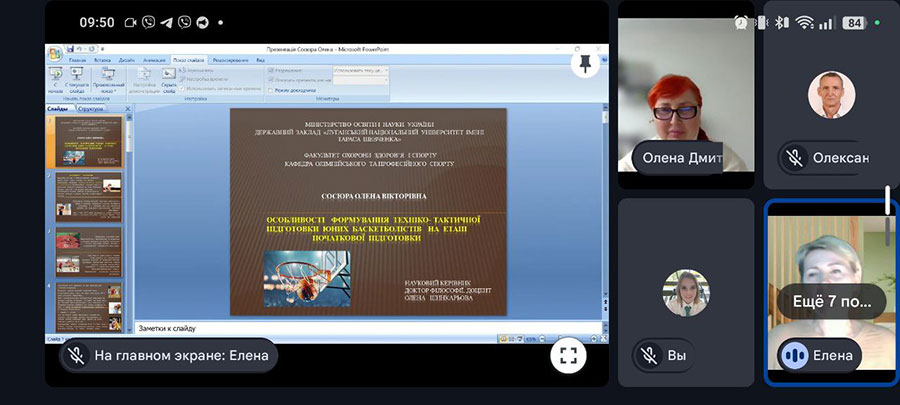This screenshot has height=405, width=900.
Task: Start slideshow from current slide
Action: pyautogui.click(x=76, y=80)
